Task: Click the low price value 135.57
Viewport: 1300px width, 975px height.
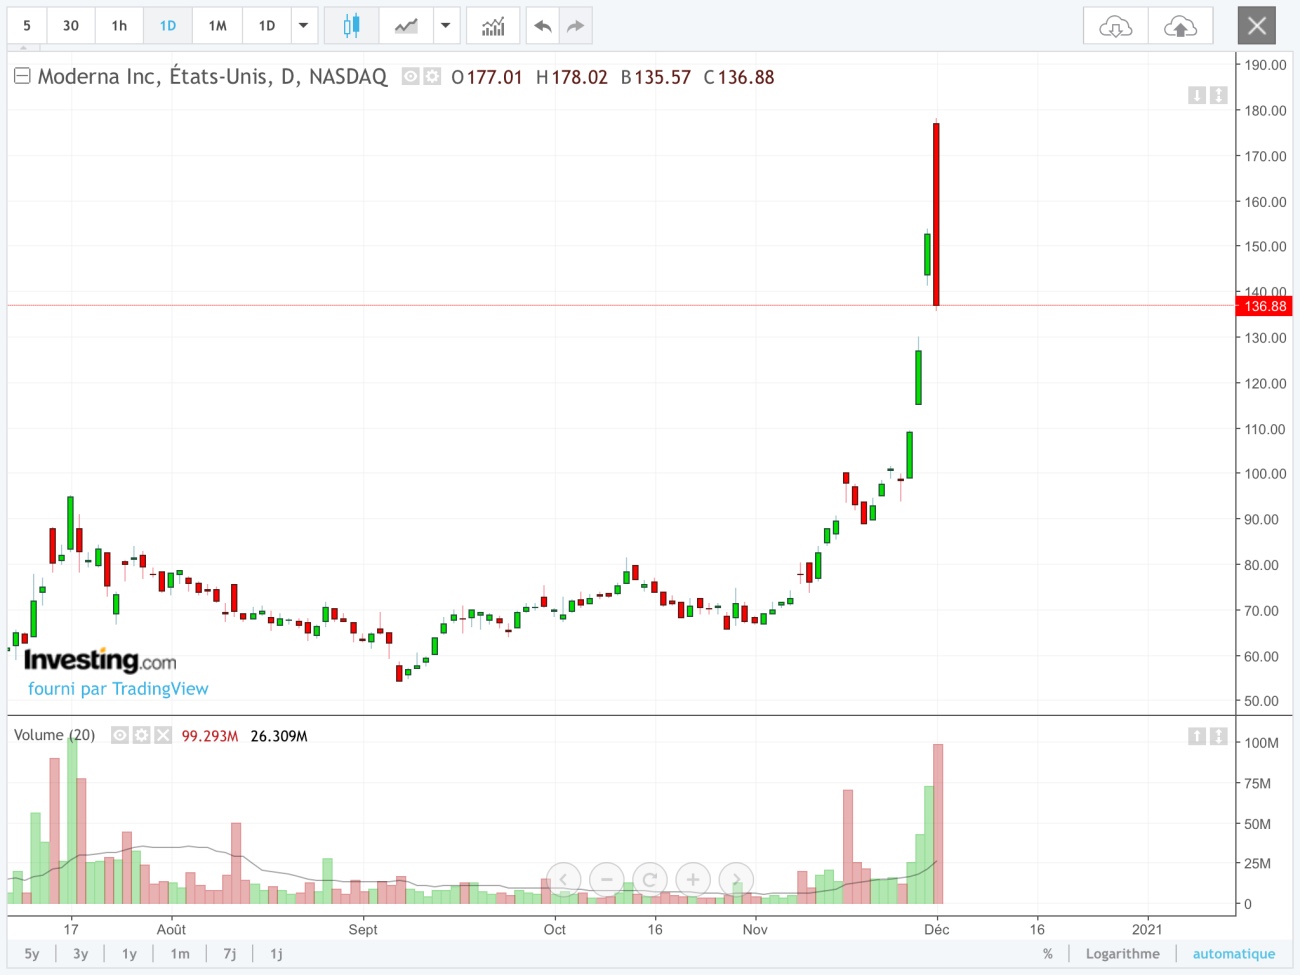Action: pos(663,77)
